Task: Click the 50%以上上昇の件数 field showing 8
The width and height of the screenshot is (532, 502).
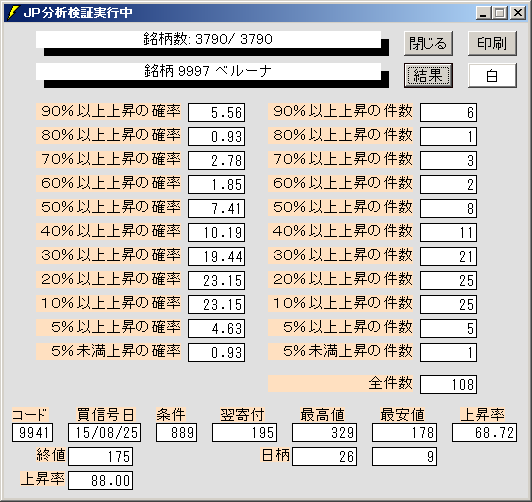Action: coord(448,208)
